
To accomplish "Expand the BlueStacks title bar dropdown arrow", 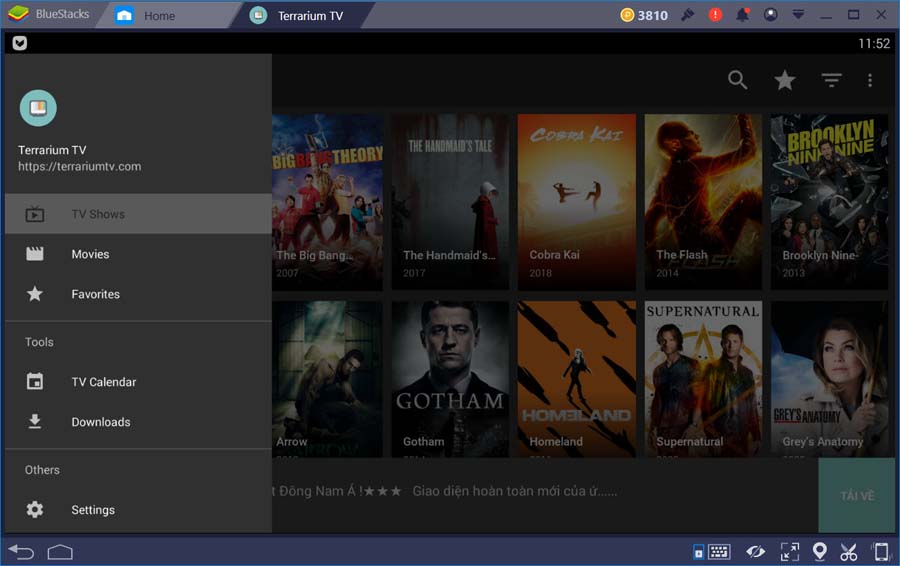I will point(798,15).
